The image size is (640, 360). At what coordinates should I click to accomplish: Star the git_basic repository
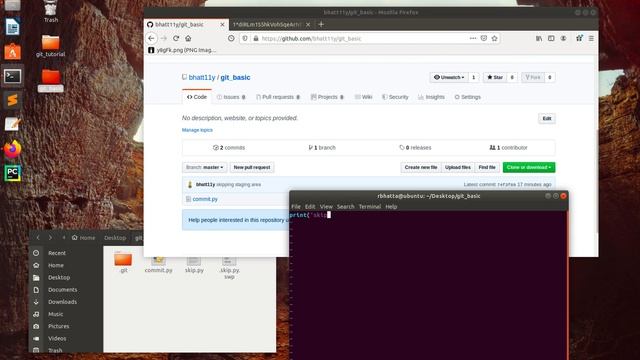coord(495,77)
